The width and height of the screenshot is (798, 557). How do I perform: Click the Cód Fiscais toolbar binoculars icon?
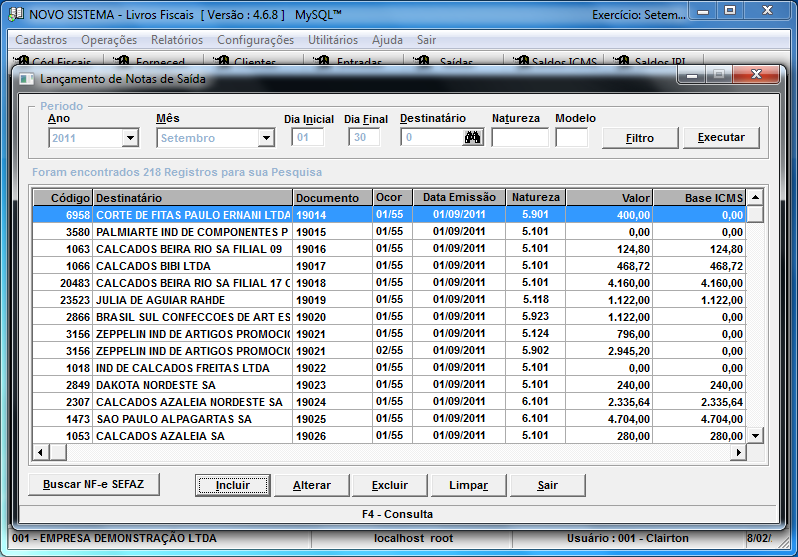pos(21,61)
